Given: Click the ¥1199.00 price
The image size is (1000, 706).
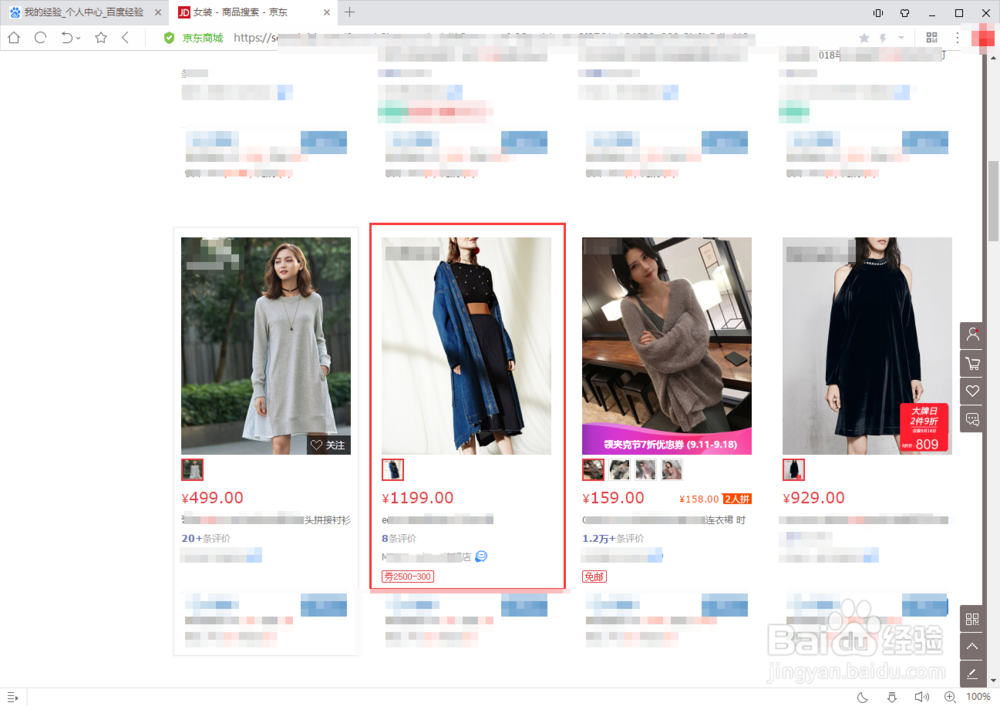Looking at the screenshot, I should point(418,497).
